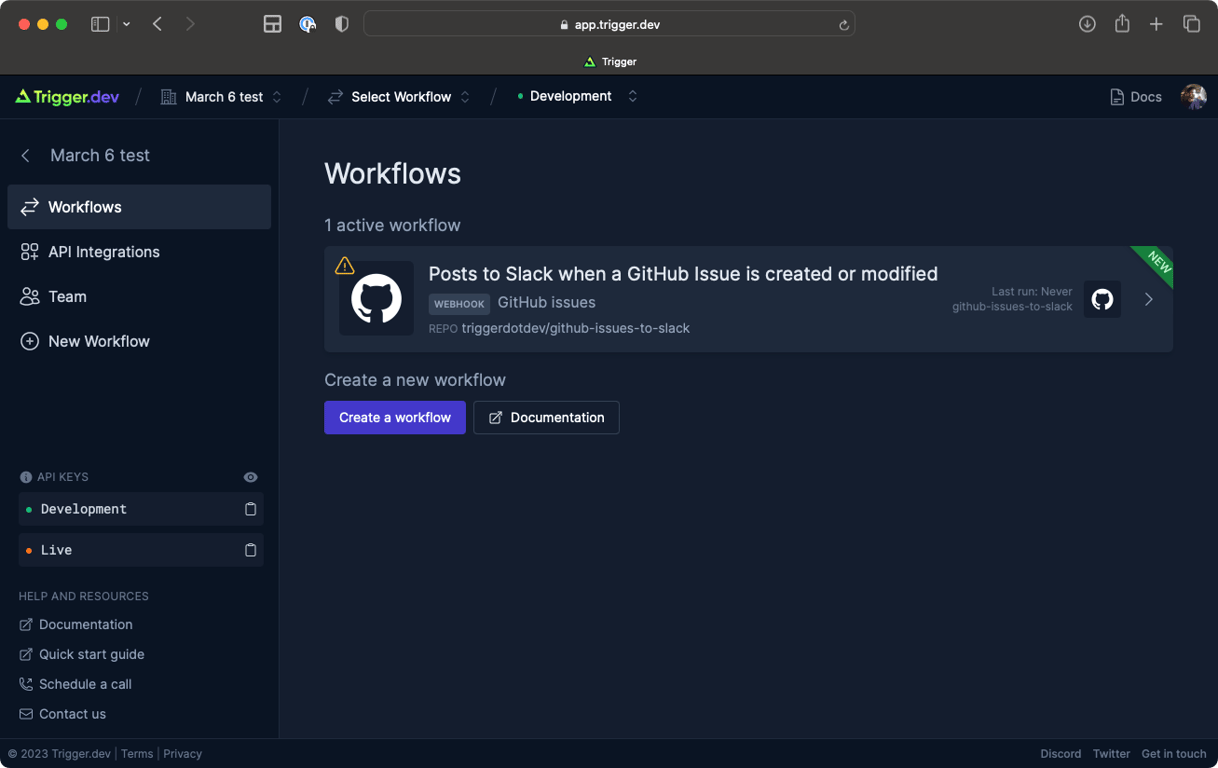Click the browser address bar
Screen dimensions: 1218x768
point(609,23)
